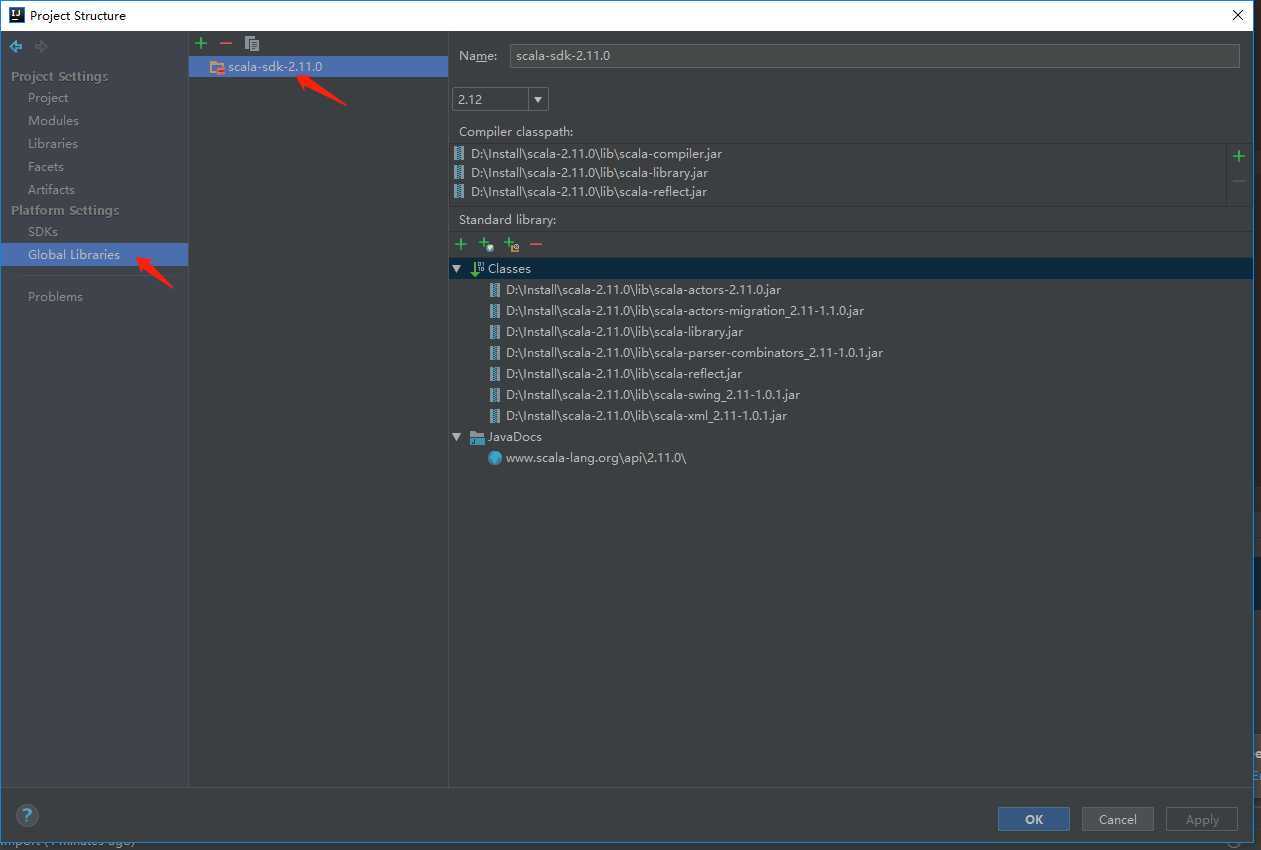This screenshot has width=1261, height=850.
Task: Copy the selected library
Action: (x=252, y=43)
